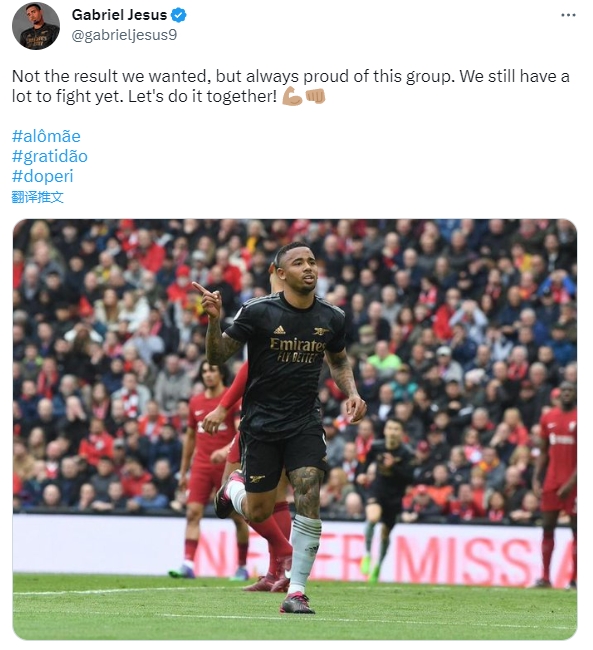This screenshot has height=650, width=593.
Task: Open Gabriel Jesus's profile avatar
Action: 36,25
